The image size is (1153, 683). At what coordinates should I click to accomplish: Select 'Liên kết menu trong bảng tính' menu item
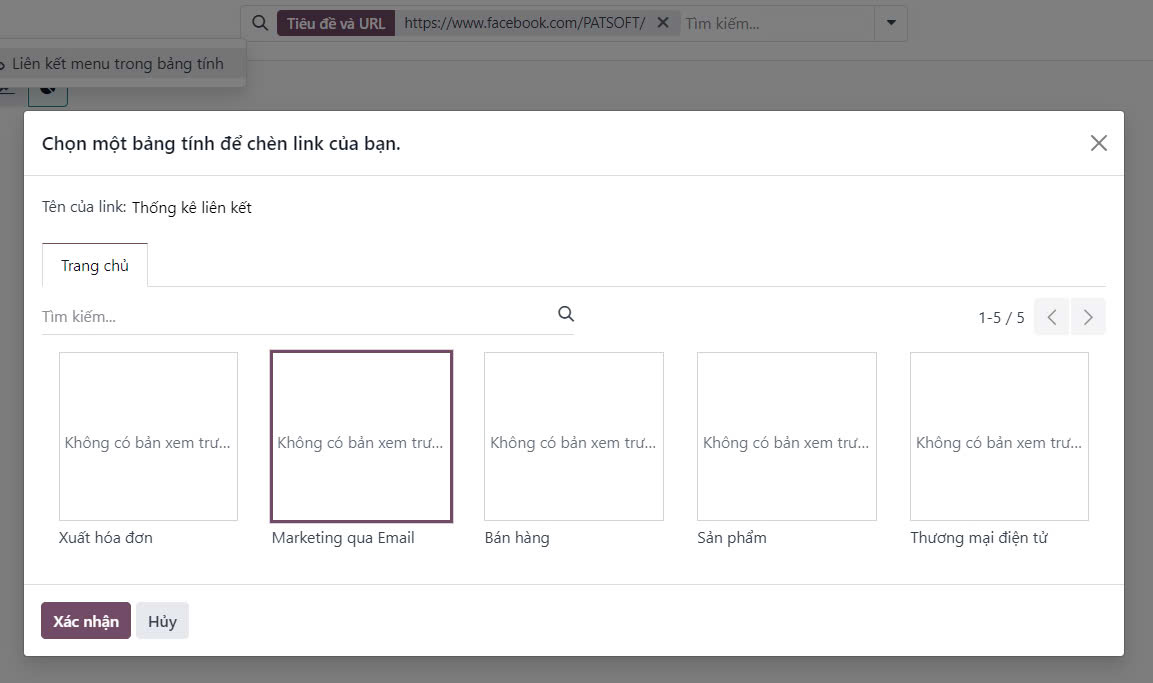click(118, 64)
